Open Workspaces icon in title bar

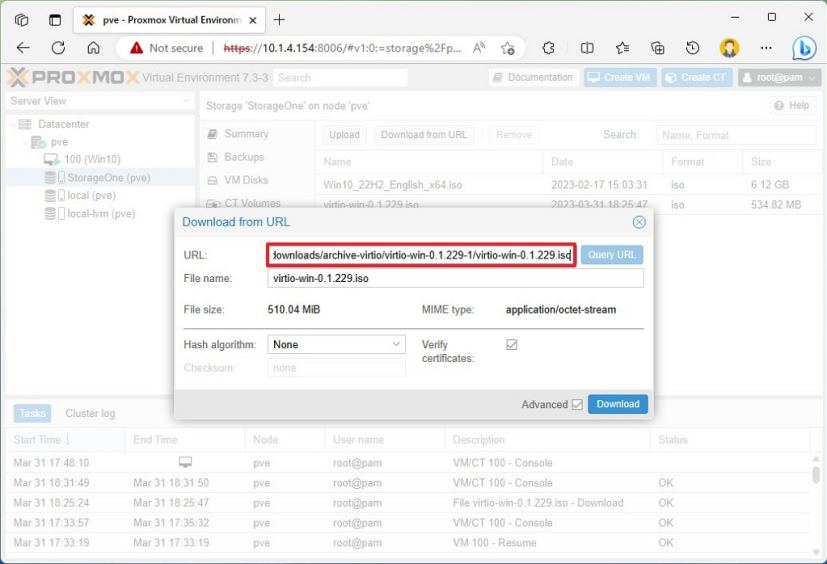tap(22, 20)
